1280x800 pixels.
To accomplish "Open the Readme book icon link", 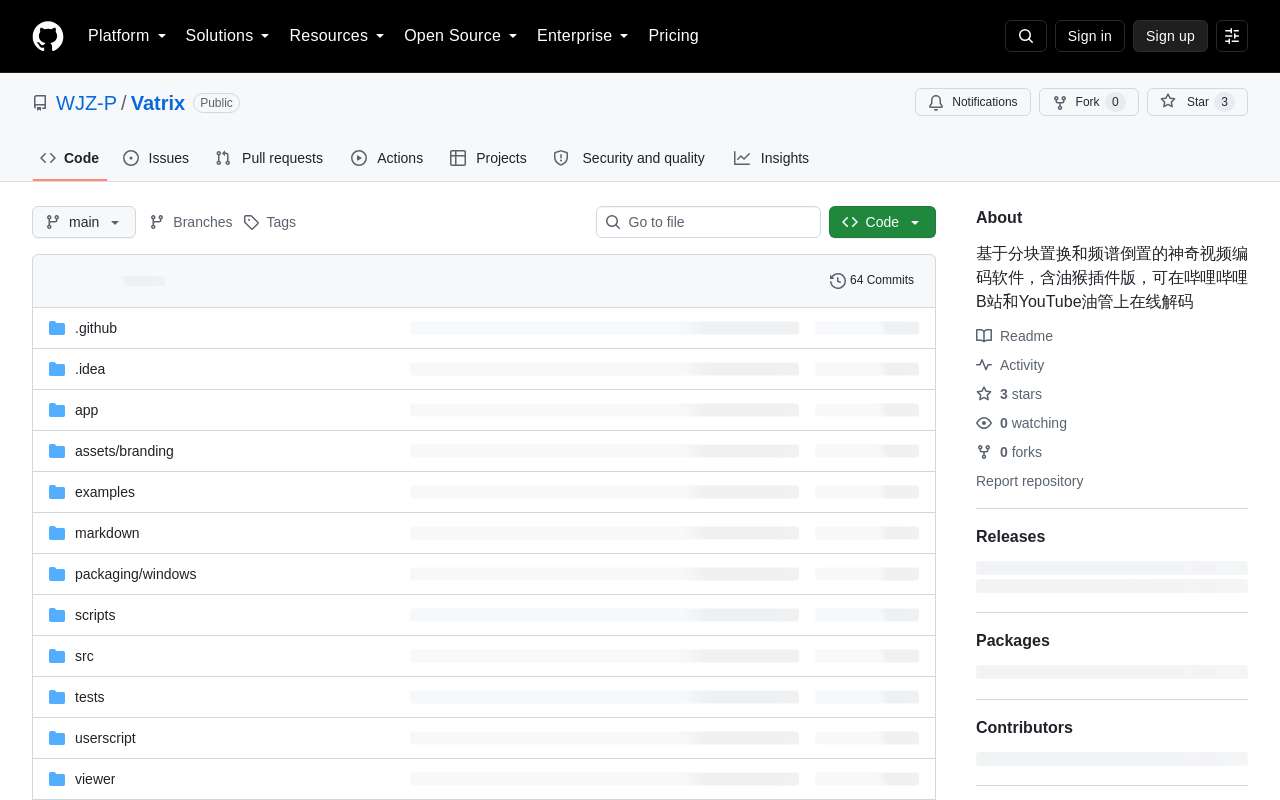I will click(x=984, y=336).
